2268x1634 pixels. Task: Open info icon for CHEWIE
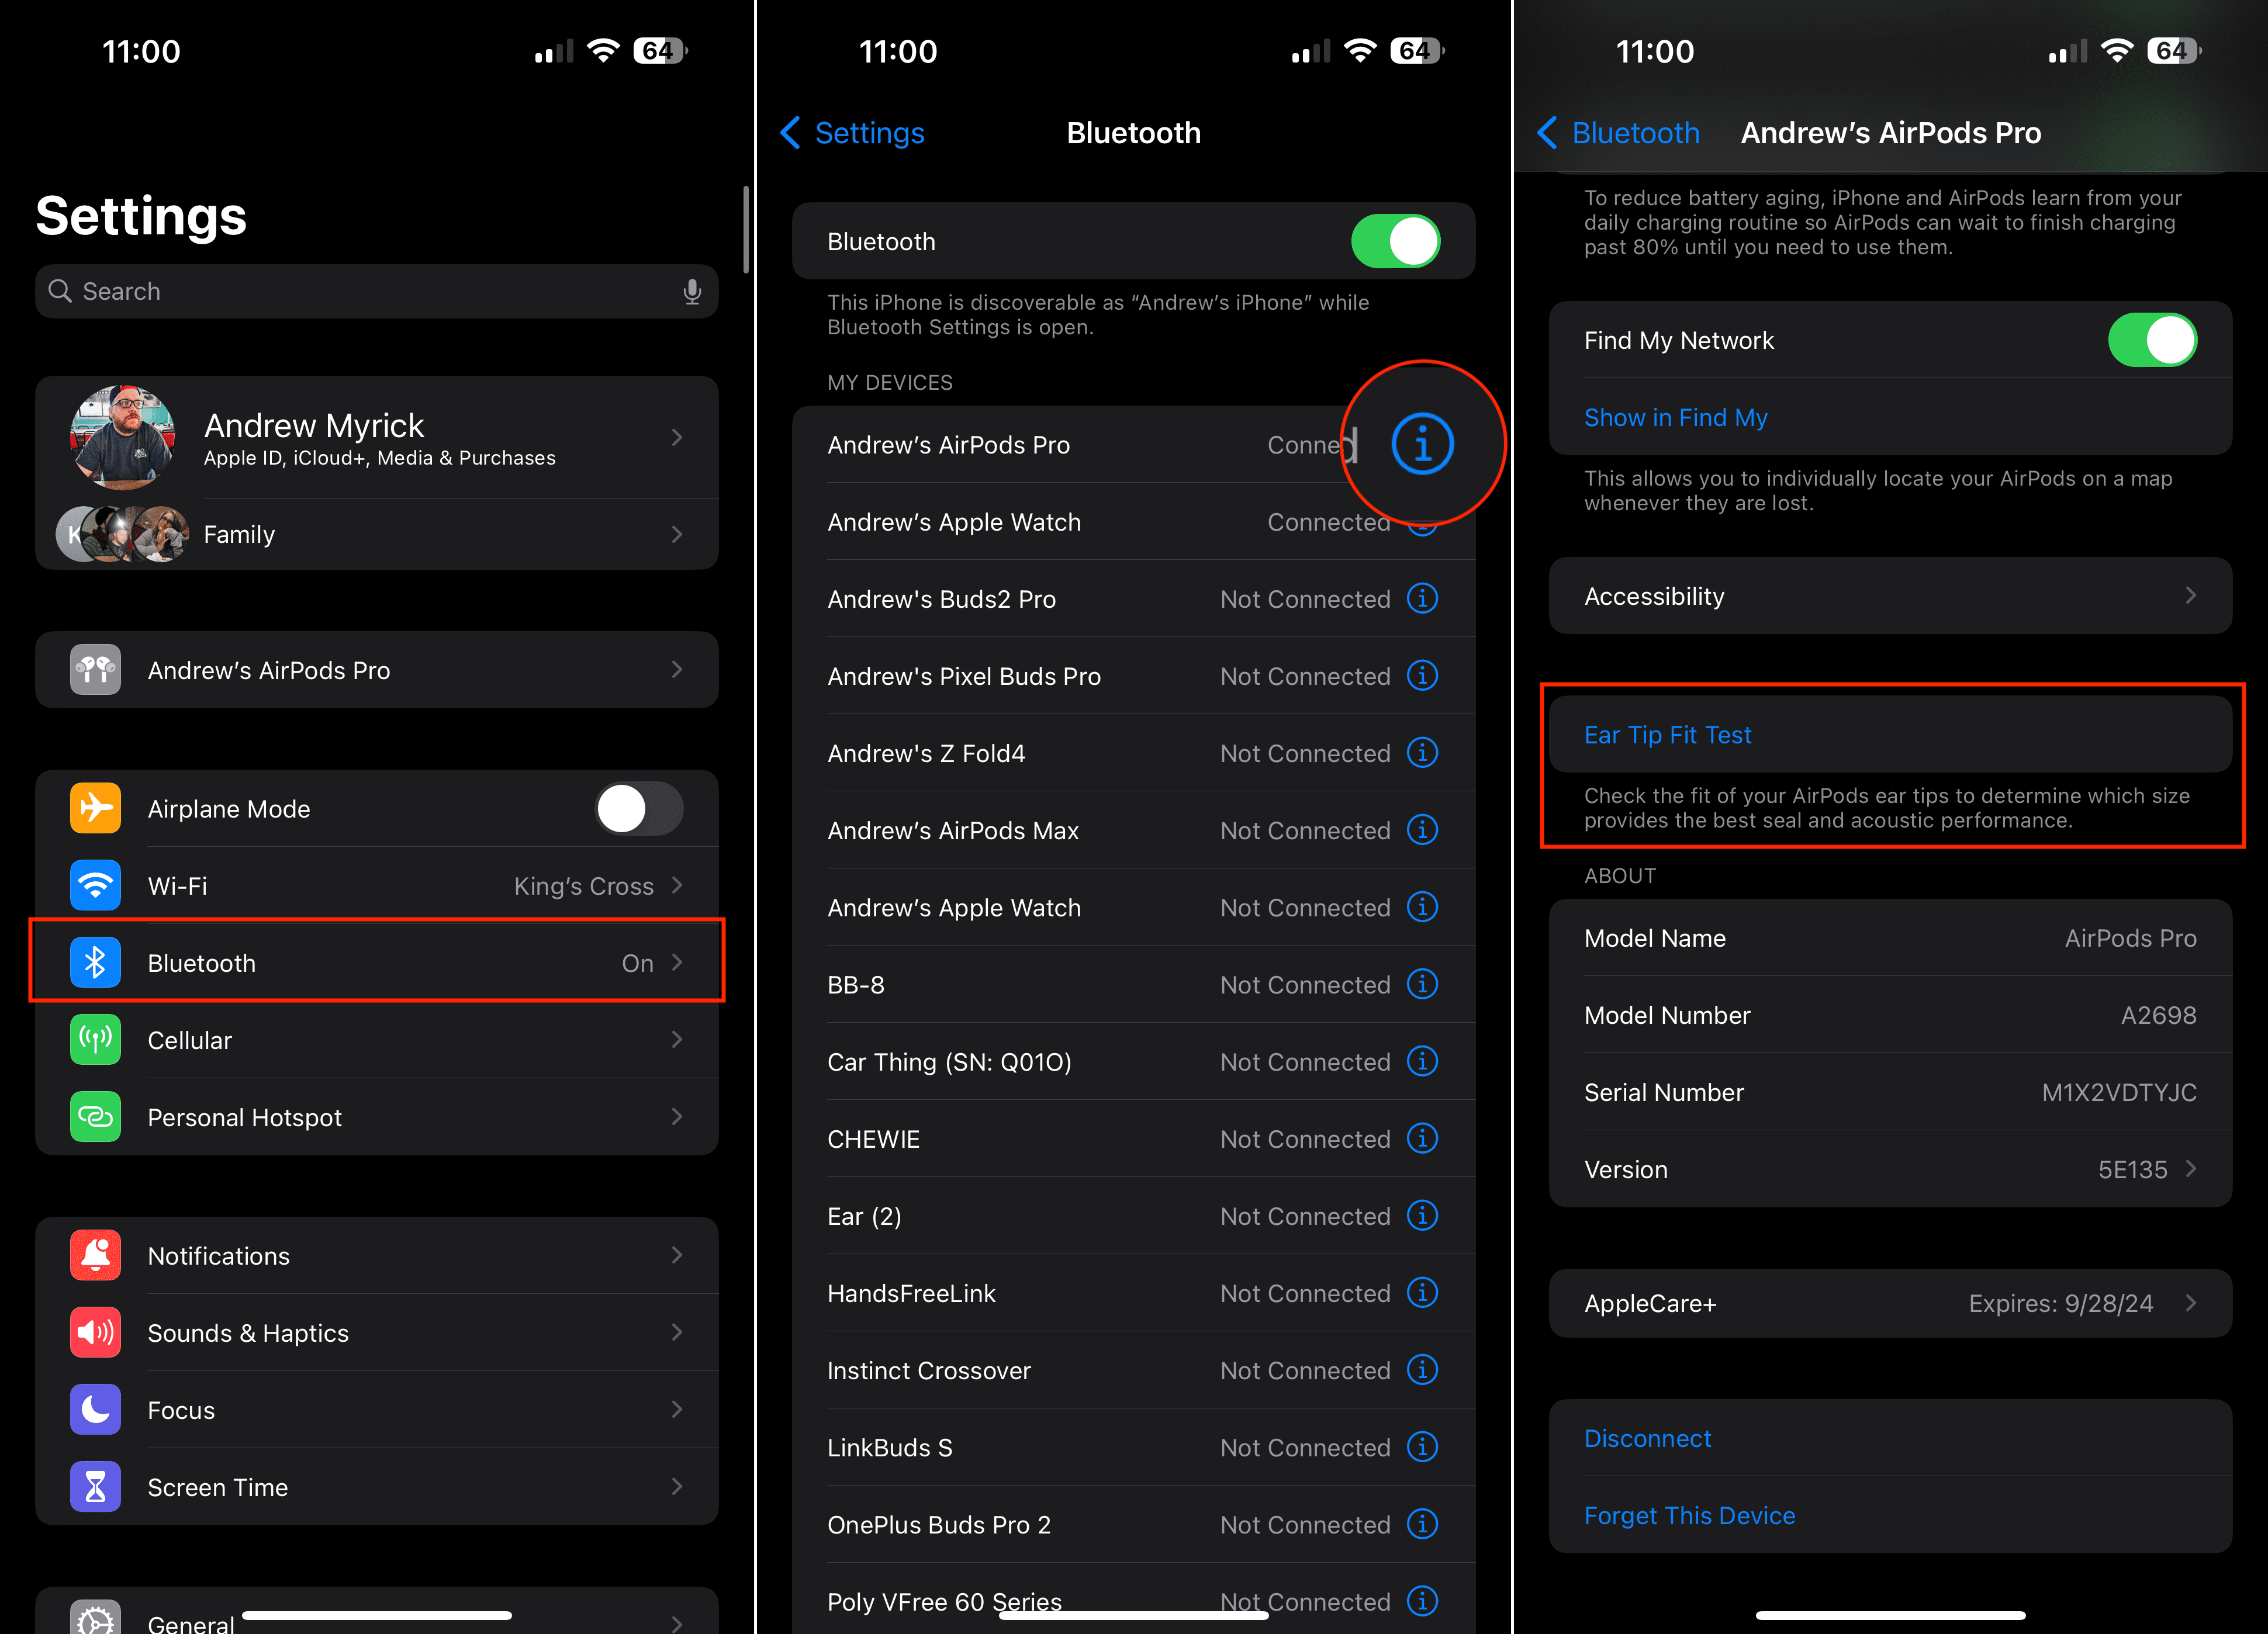click(1422, 1138)
